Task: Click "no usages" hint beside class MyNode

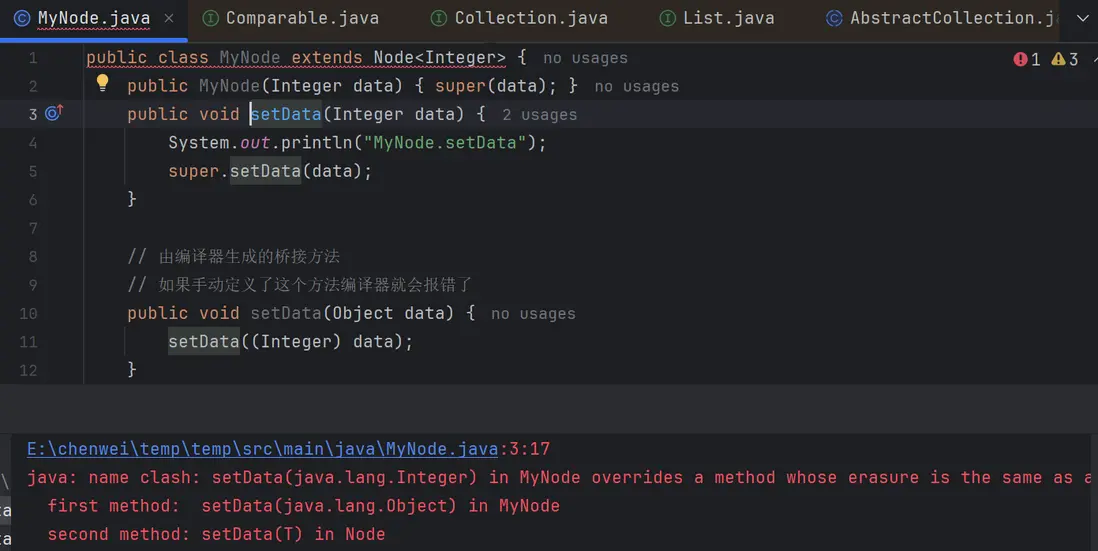Action: 585,58
